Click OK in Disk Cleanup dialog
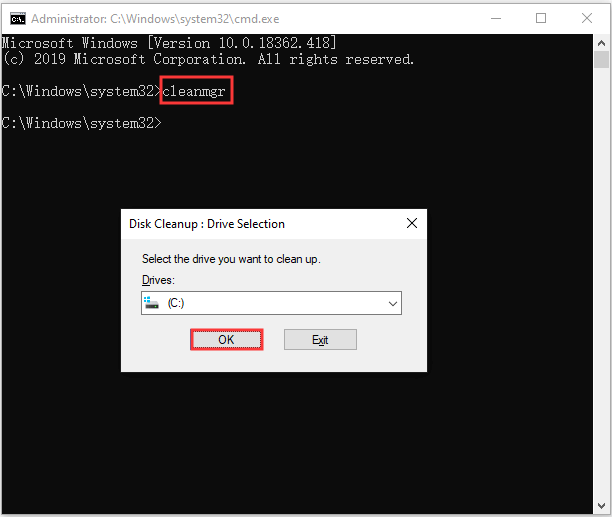Image resolution: width=612 pixels, height=517 pixels. click(x=226, y=339)
